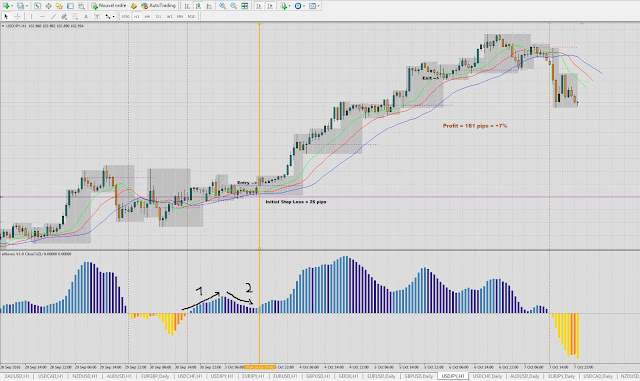Screen dimensions: 640x381
Task: Expand the Templates dropdown arrow
Action: click(318, 6)
